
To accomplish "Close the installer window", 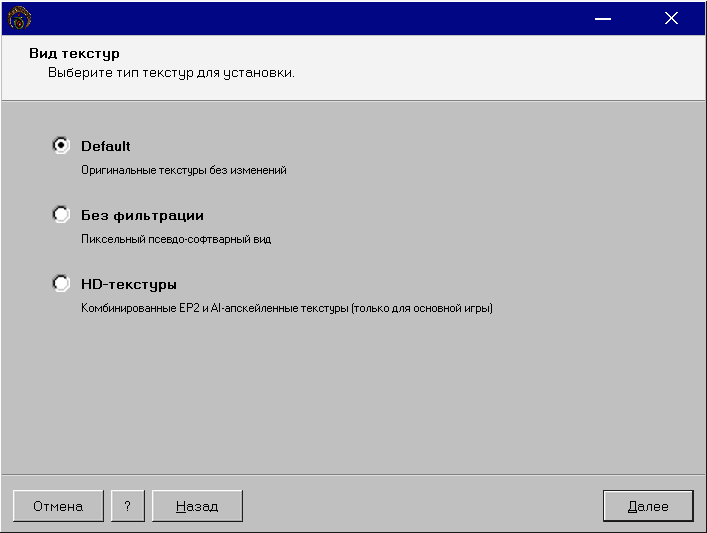I will 671,18.
